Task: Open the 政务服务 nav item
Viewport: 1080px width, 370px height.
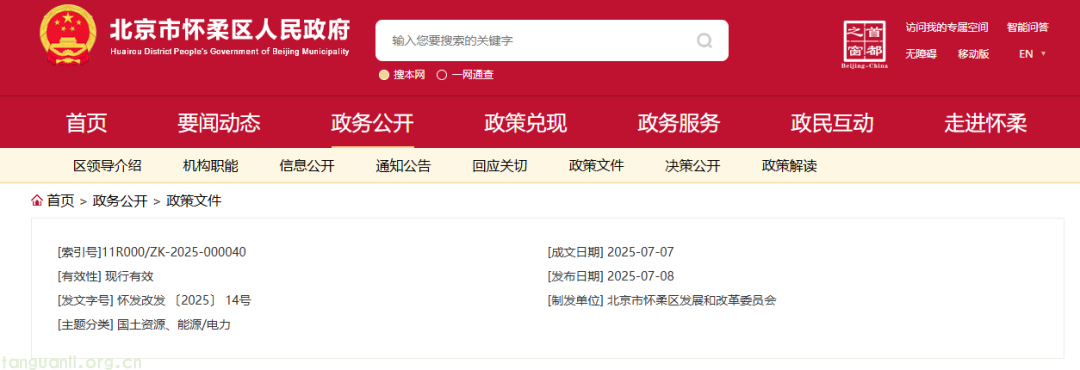Action: (x=679, y=123)
